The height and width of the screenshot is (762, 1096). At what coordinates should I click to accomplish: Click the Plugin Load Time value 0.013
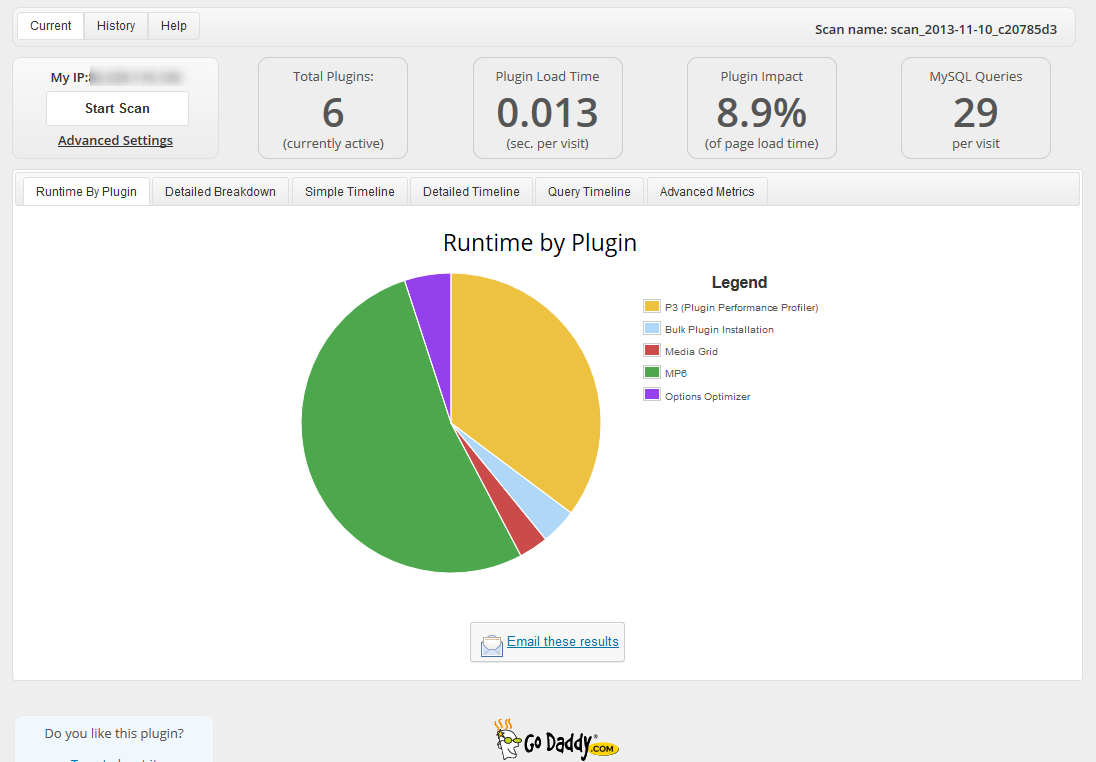pos(547,113)
